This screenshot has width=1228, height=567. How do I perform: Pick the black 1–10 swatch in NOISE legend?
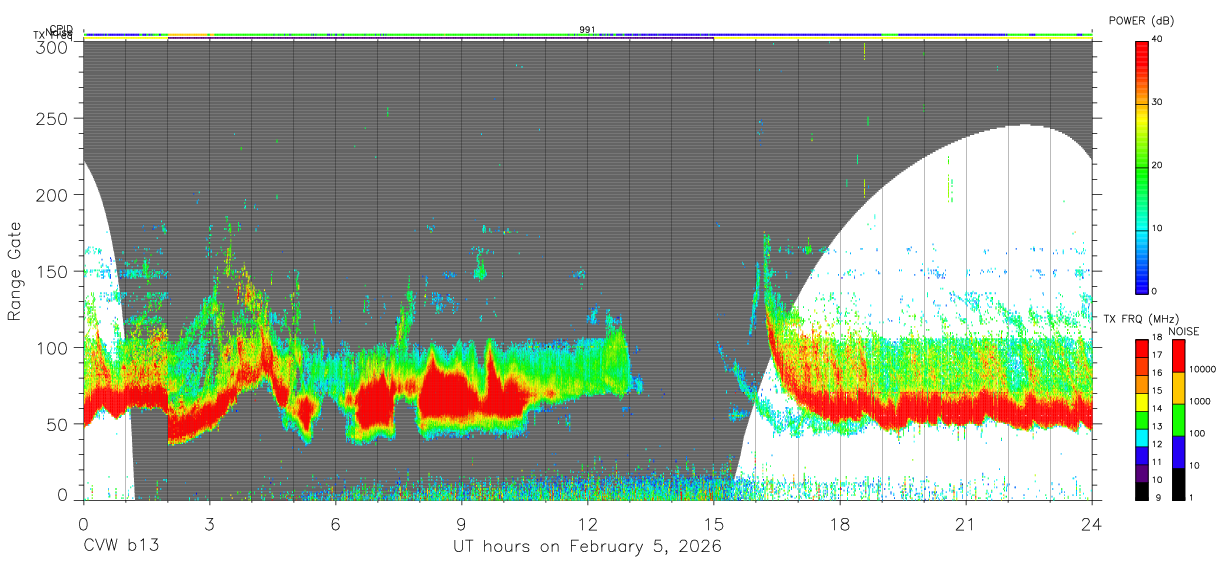click(1179, 482)
